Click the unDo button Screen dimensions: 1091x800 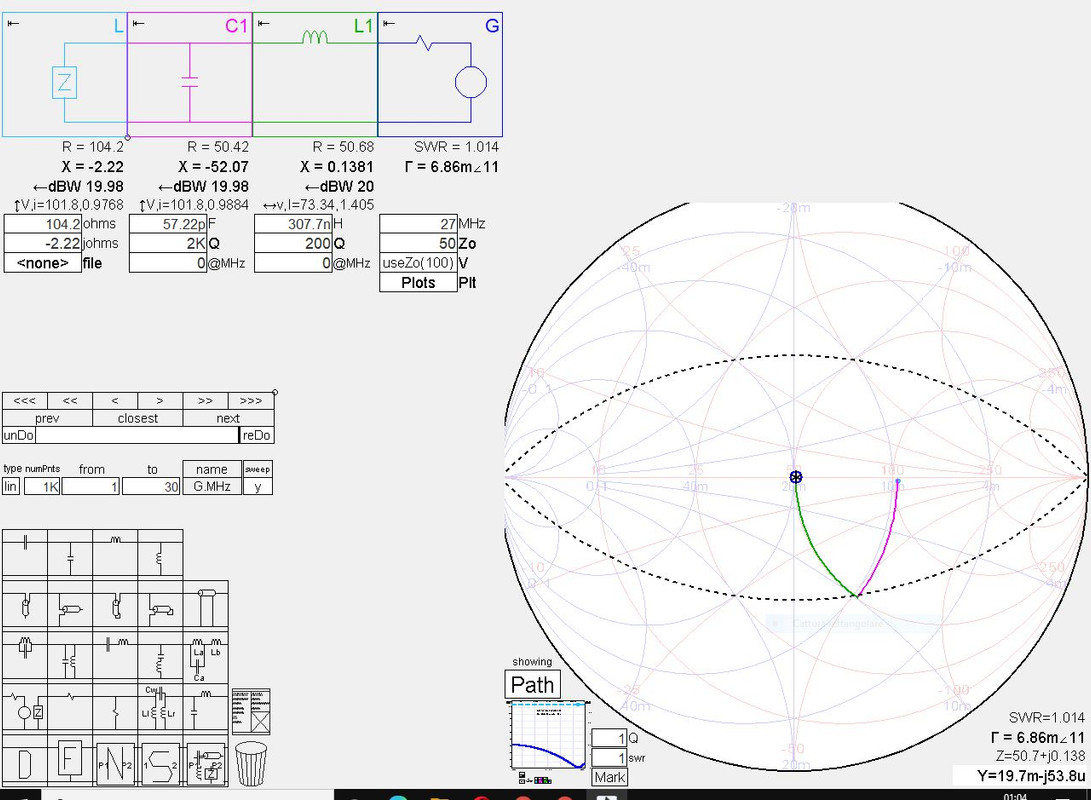tap(19, 435)
